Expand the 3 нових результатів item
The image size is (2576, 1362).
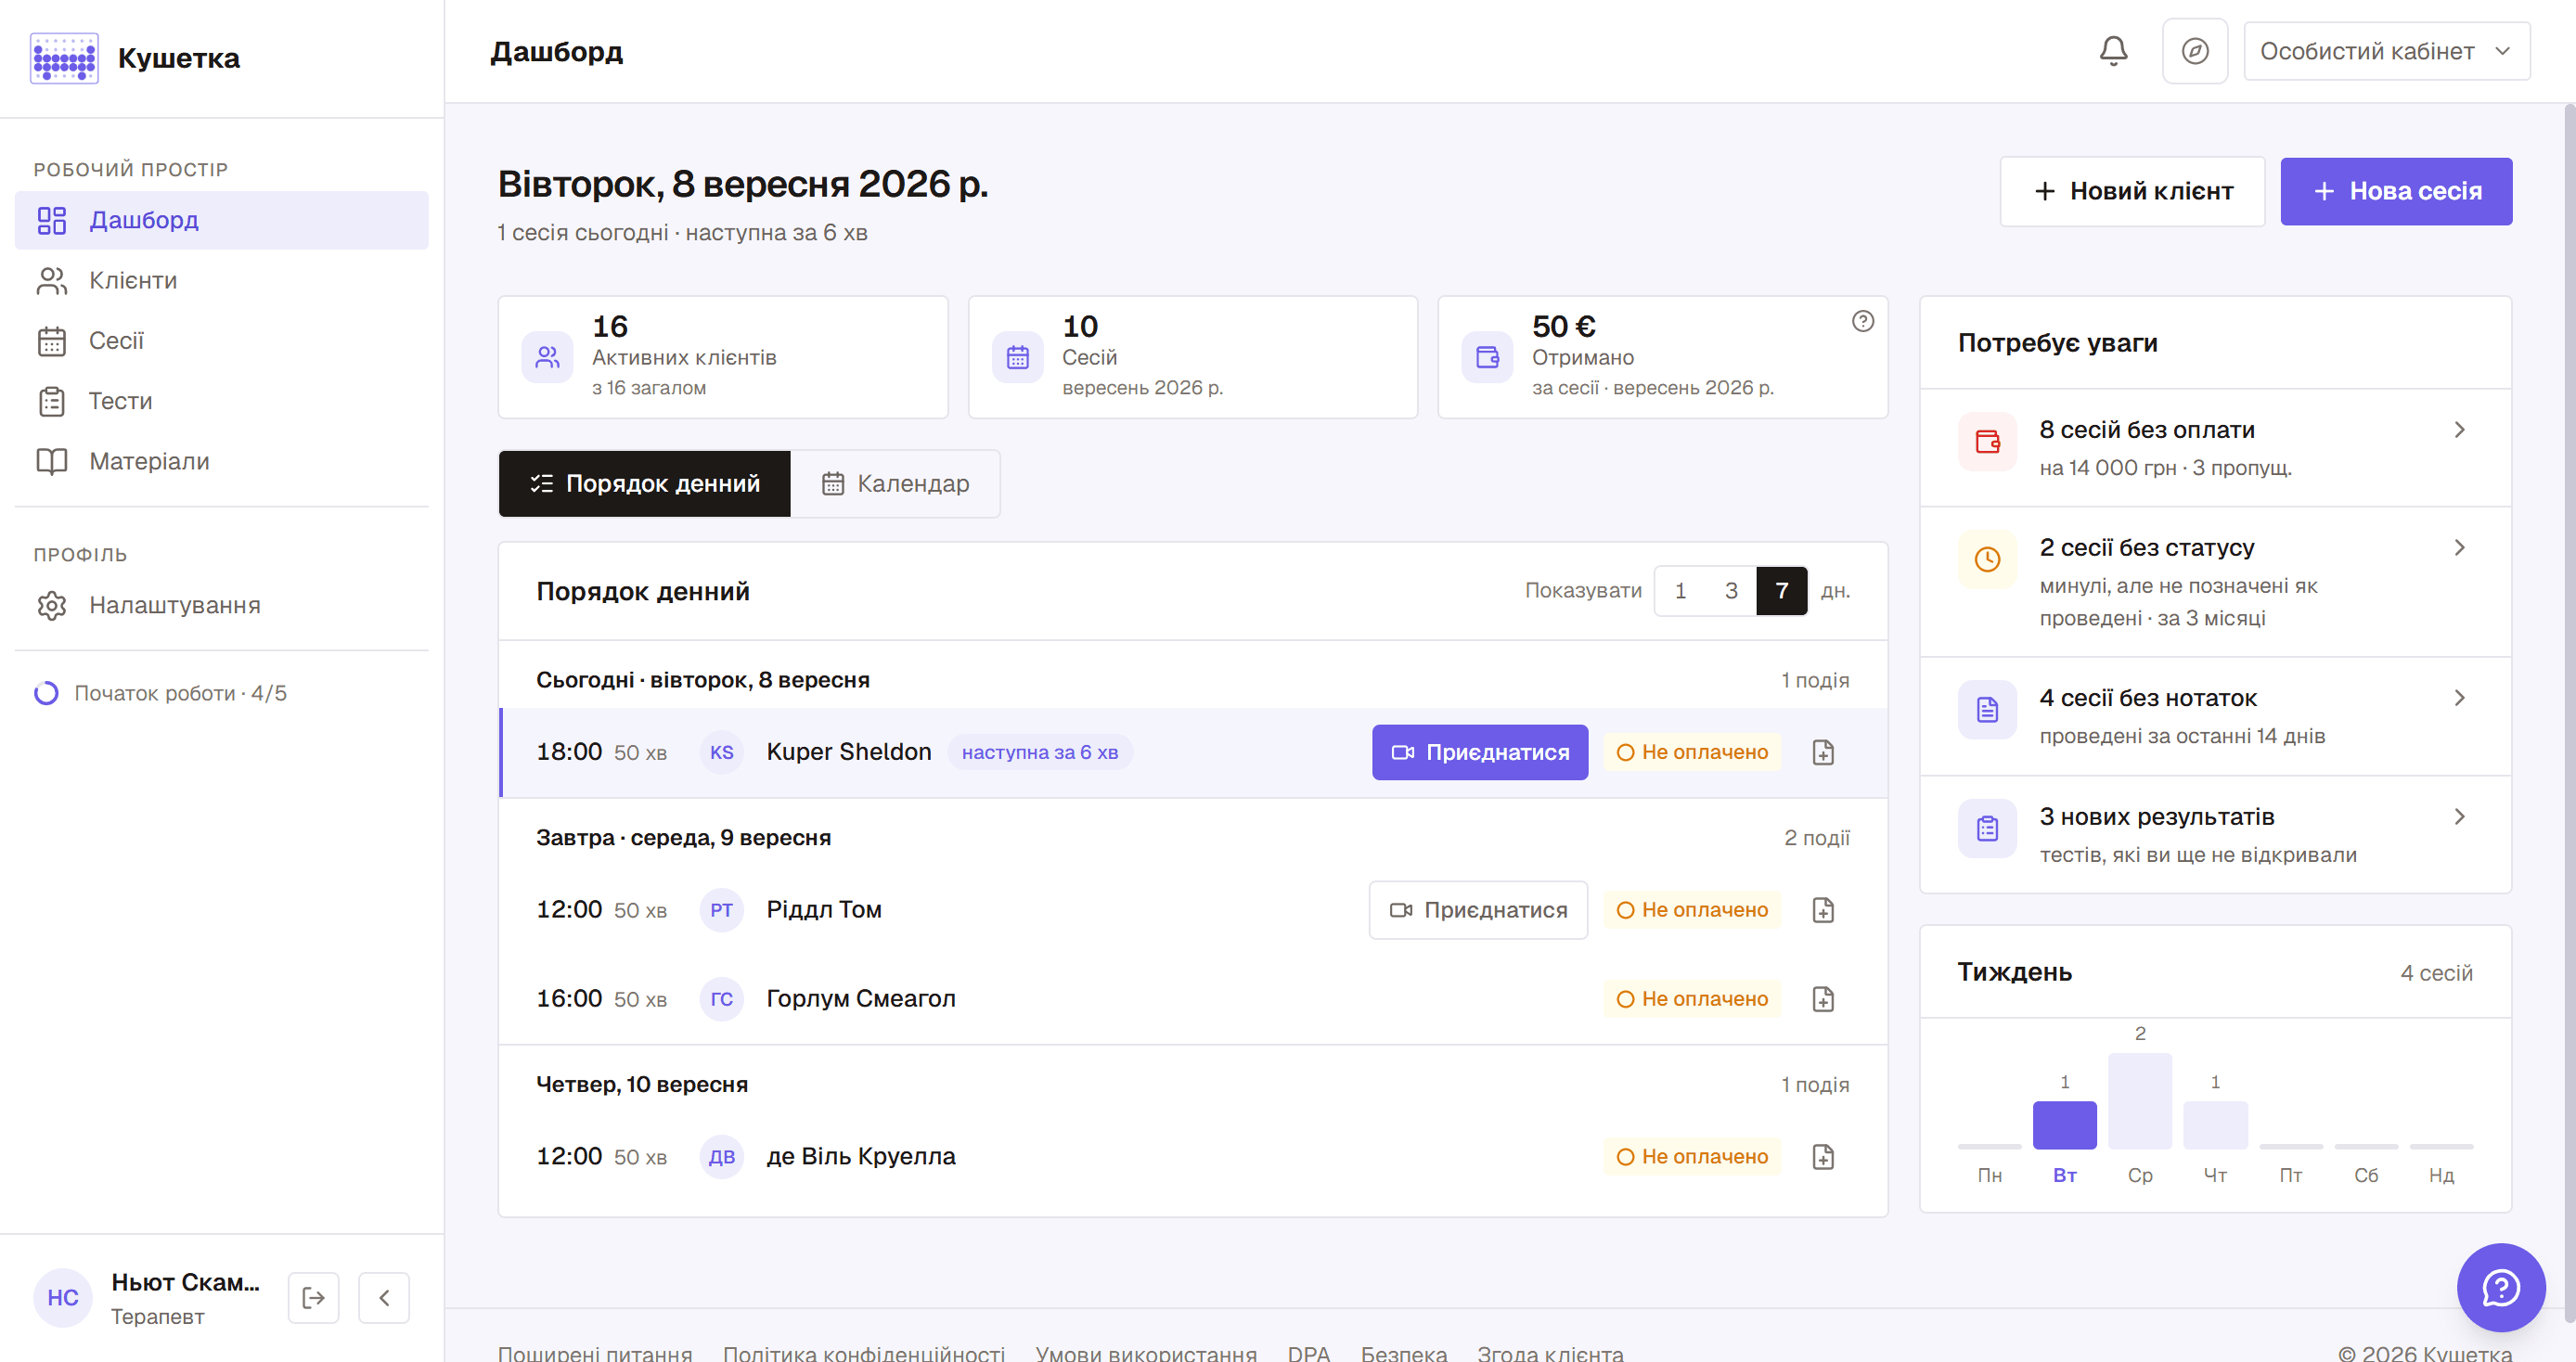(x=2215, y=835)
